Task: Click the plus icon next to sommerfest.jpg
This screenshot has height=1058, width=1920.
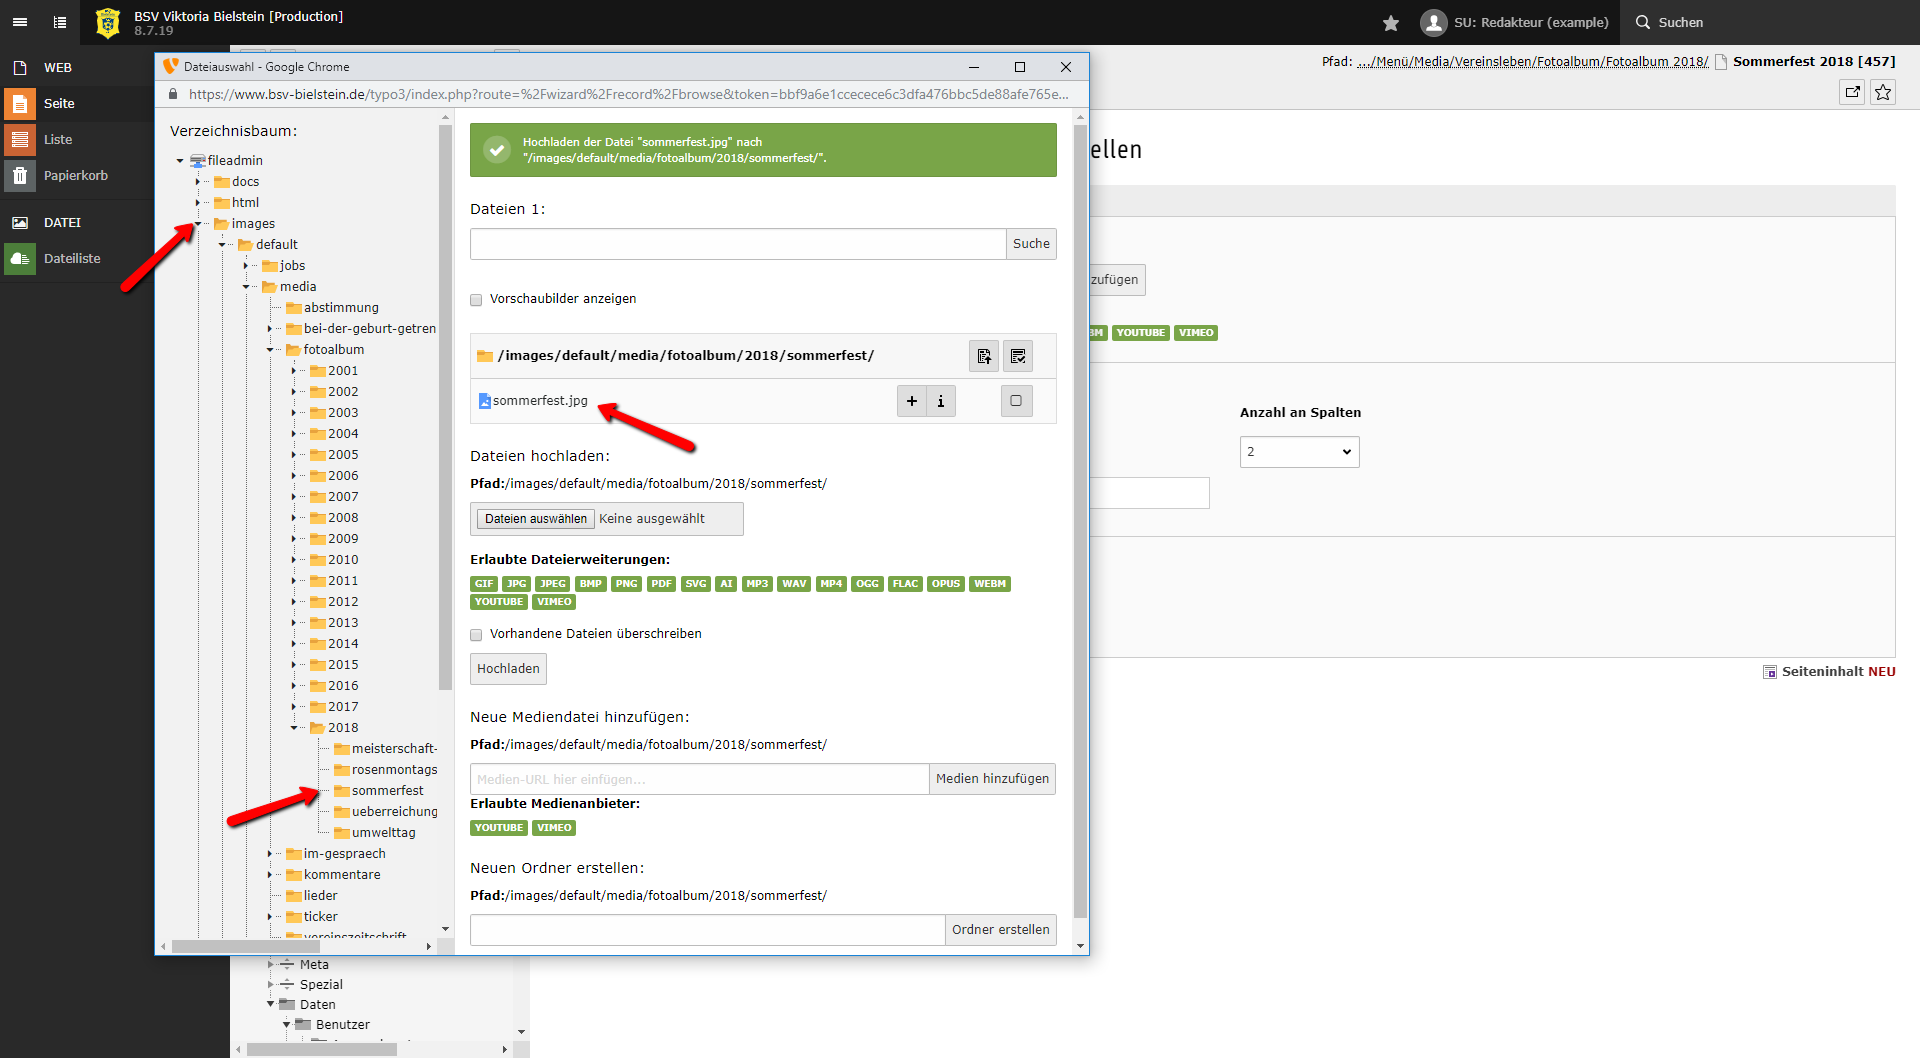Action: pos(911,401)
